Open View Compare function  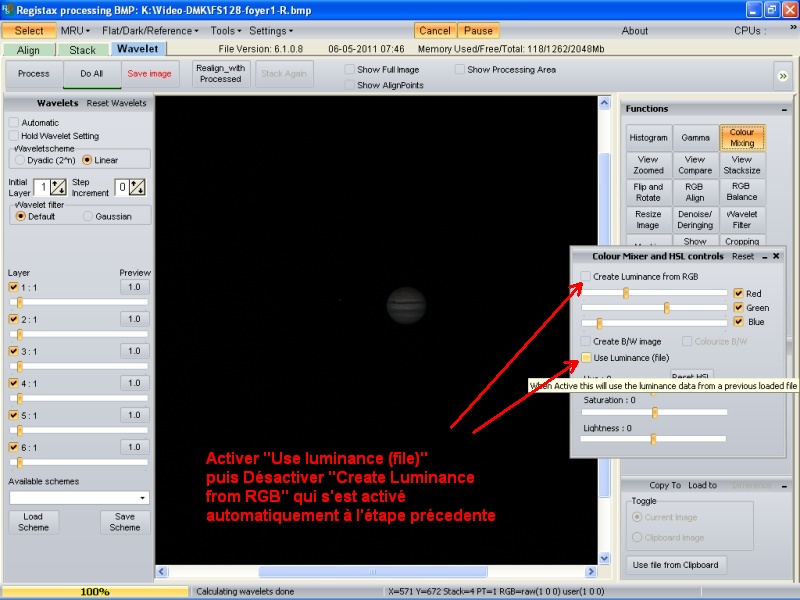(x=695, y=165)
